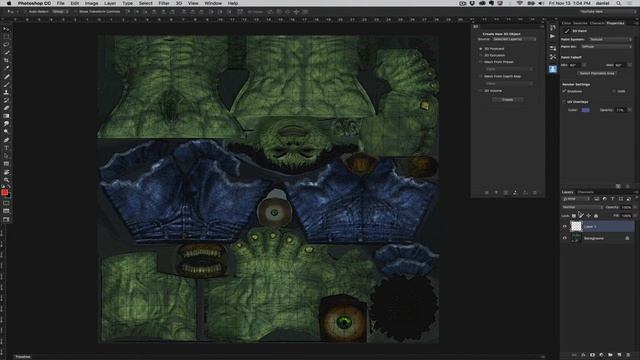Open the highlighted blue 3D panel dock icon
This screenshot has height=360, width=640.
coord(553,69)
